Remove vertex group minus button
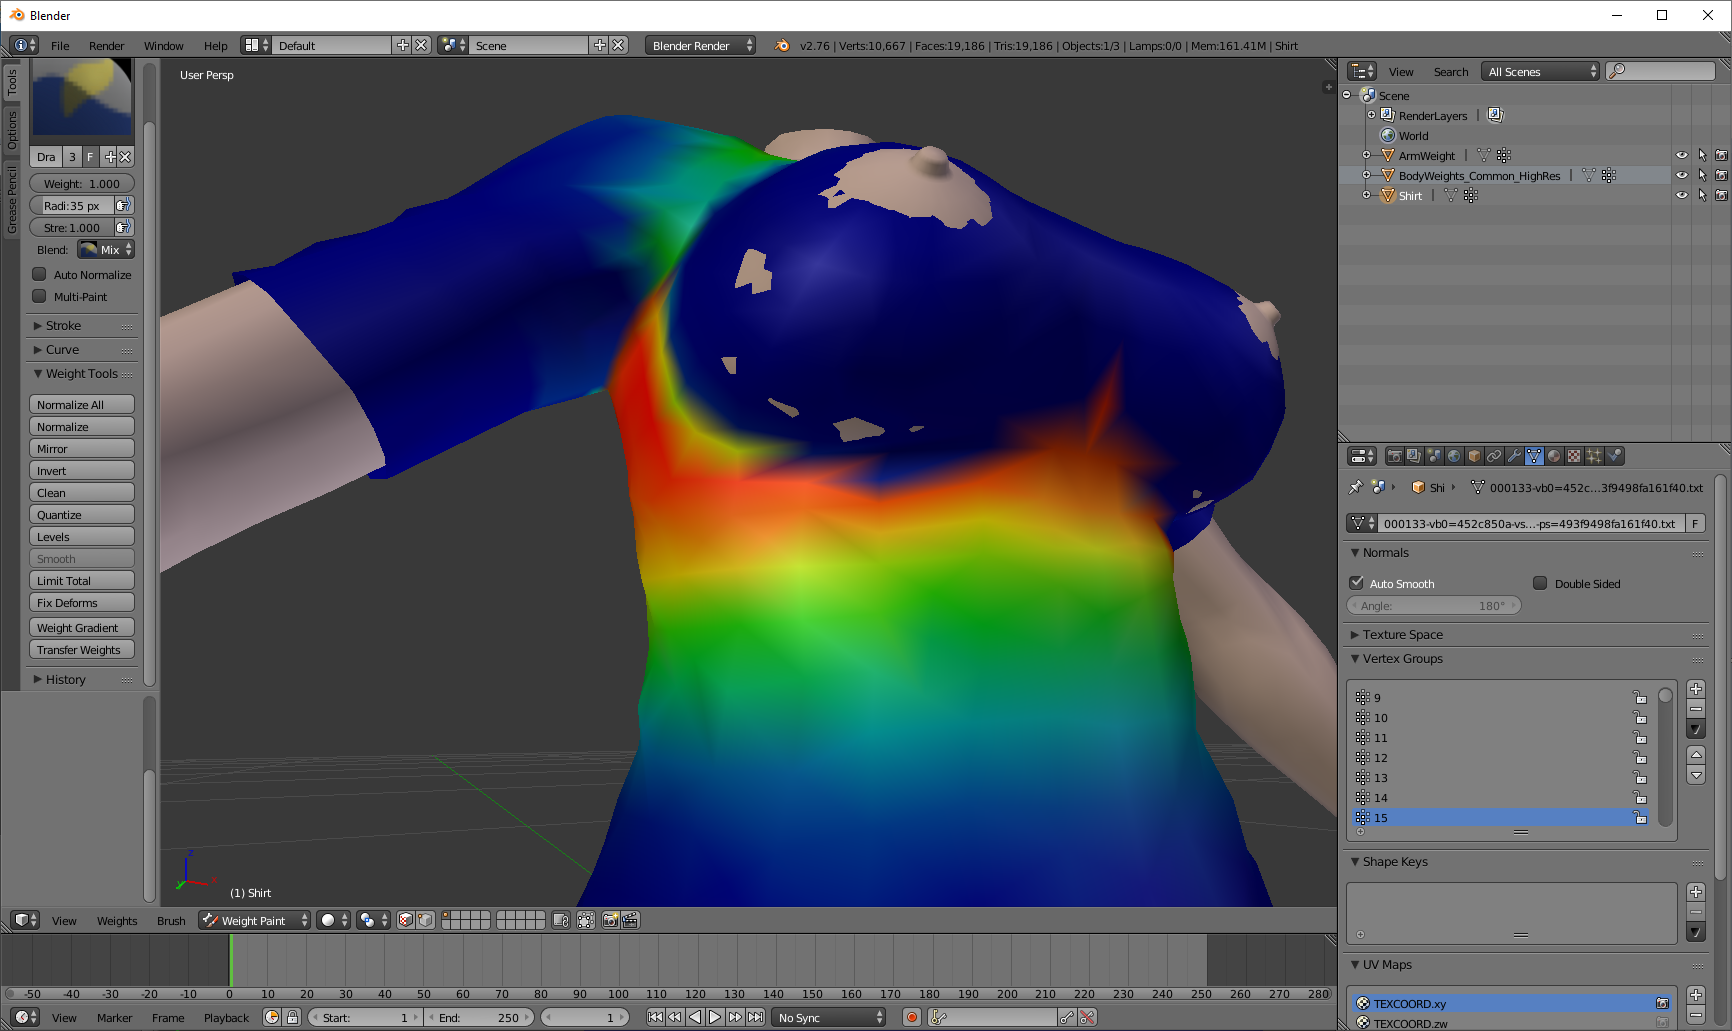 click(1696, 709)
